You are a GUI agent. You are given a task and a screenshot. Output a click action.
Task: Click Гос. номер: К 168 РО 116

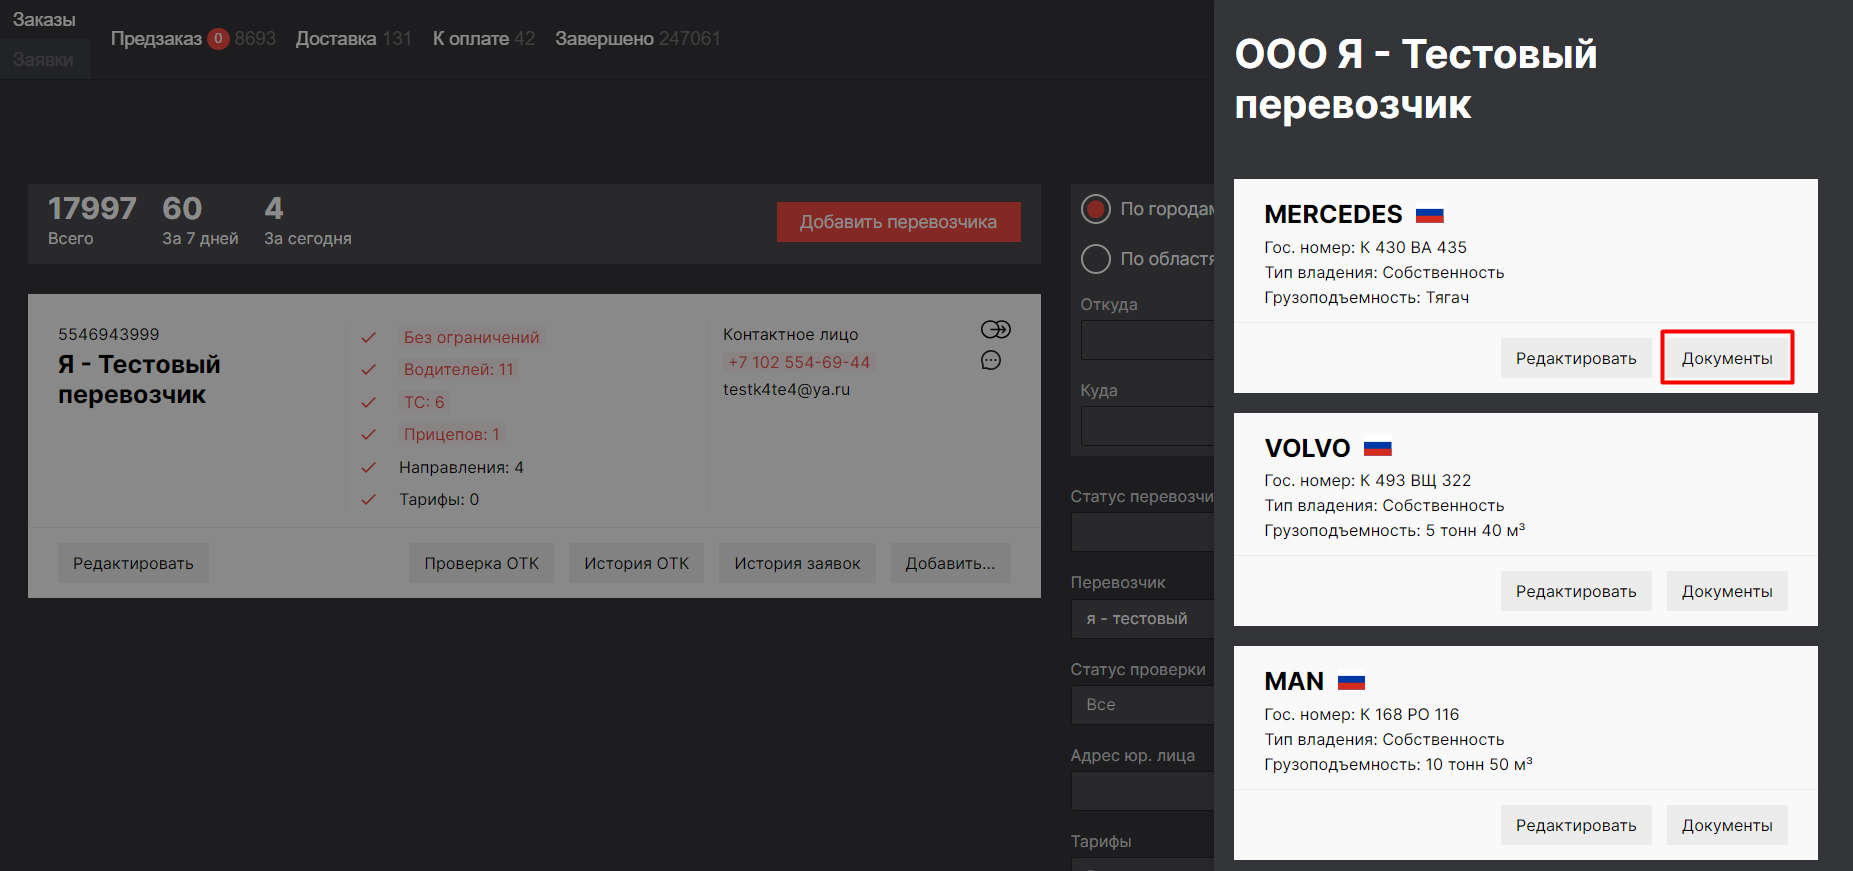1361,714
